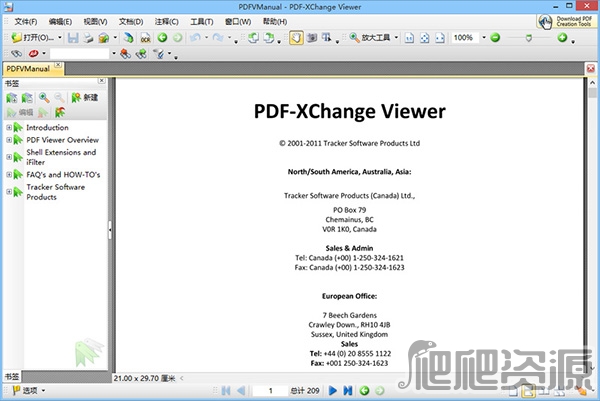Run OCR using the OCR page icon
This screenshot has width=600, height=401.
click(x=145, y=37)
